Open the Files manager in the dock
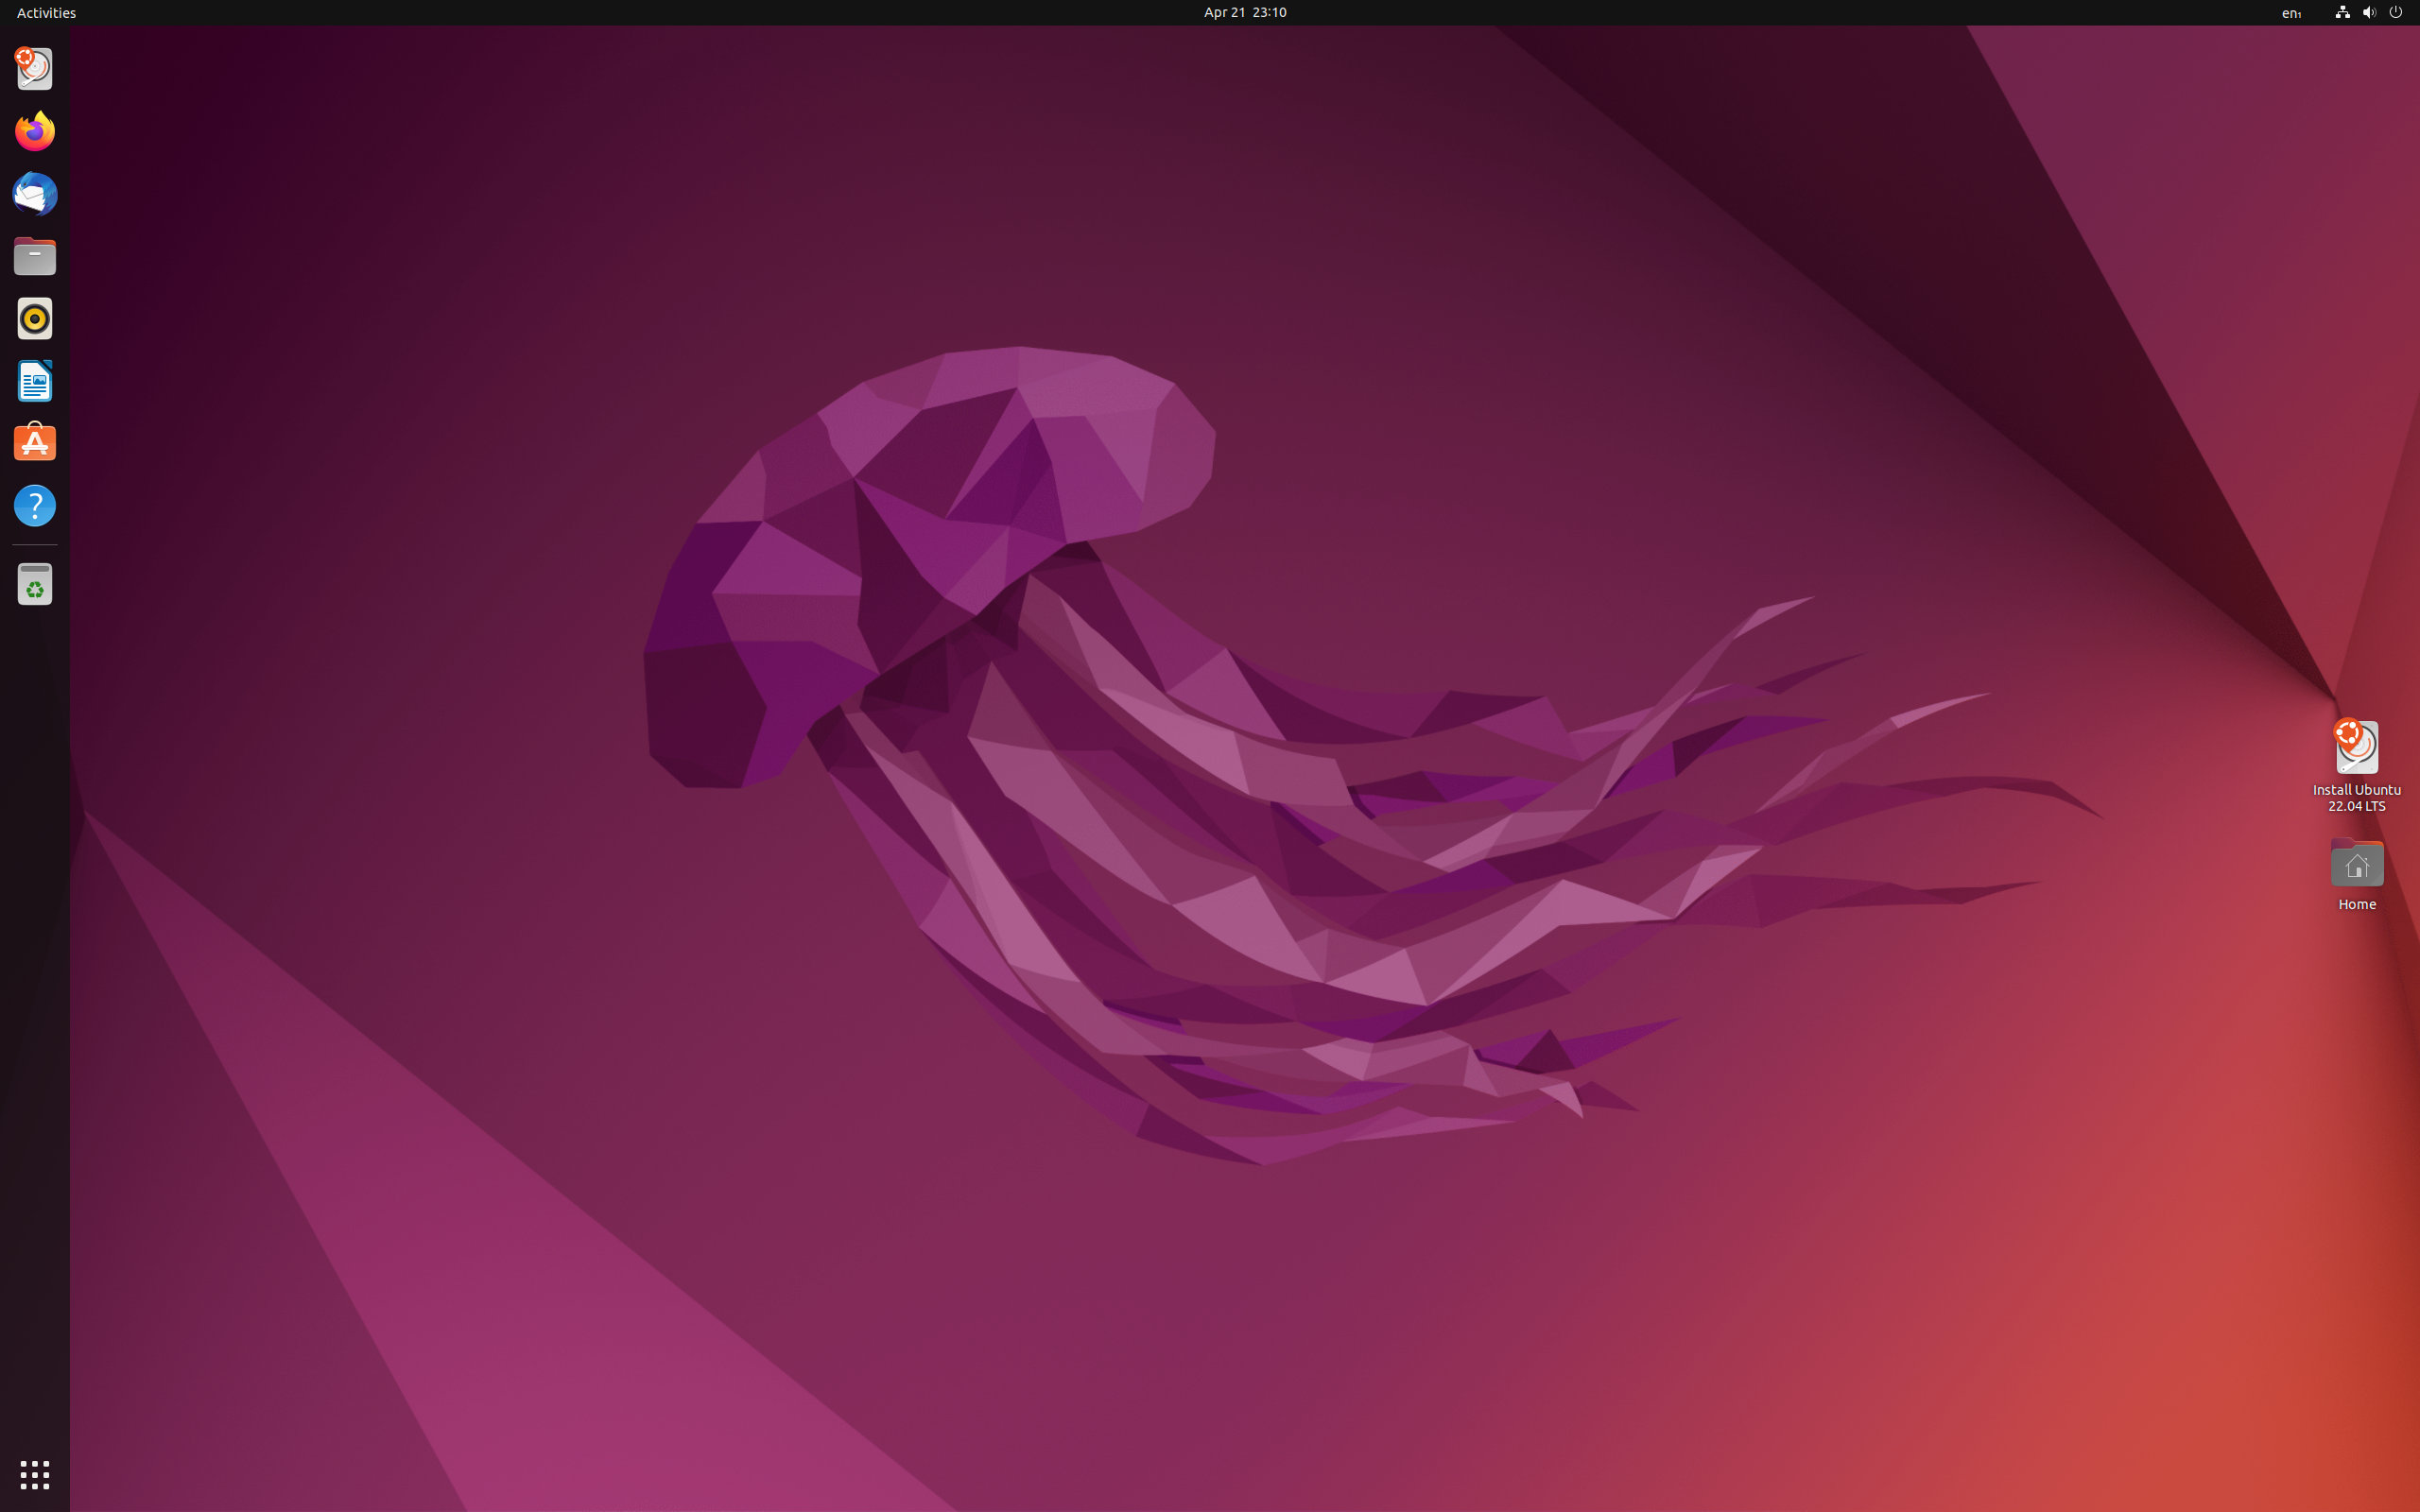Viewport: 2420px width, 1512px height. [x=35, y=256]
